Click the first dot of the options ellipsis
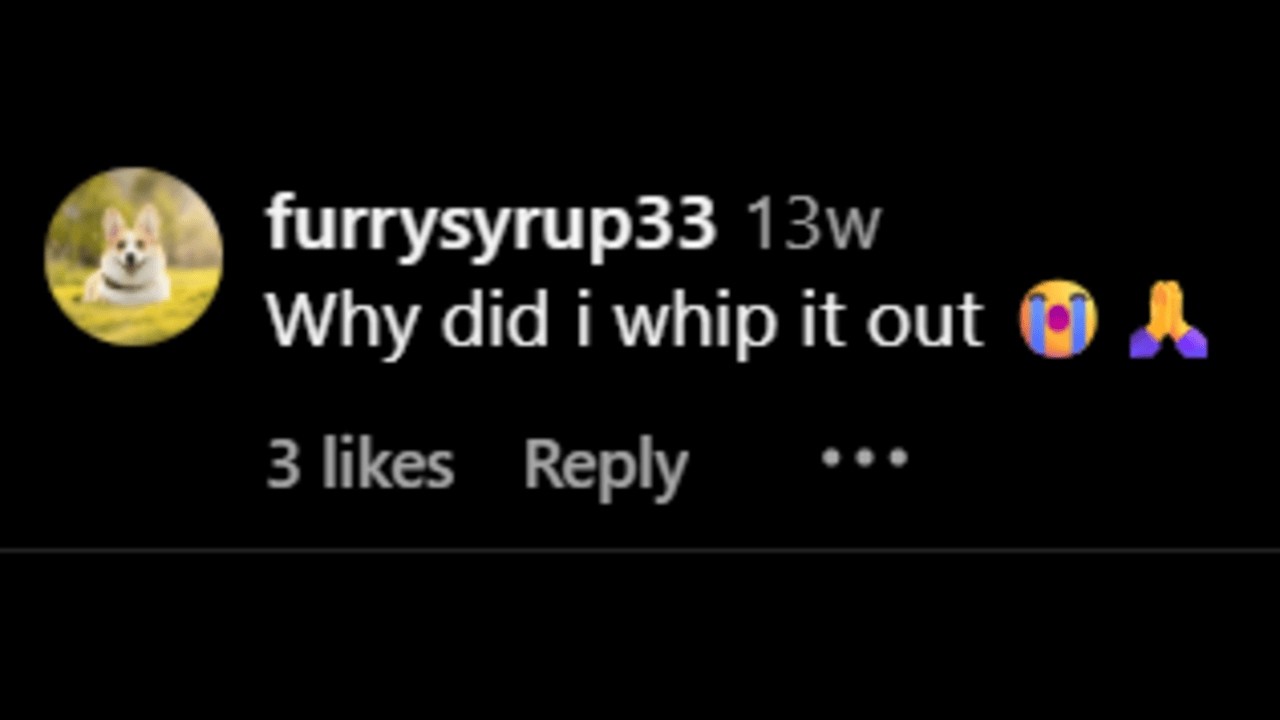Image resolution: width=1280 pixels, height=720 pixels. point(830,458)
